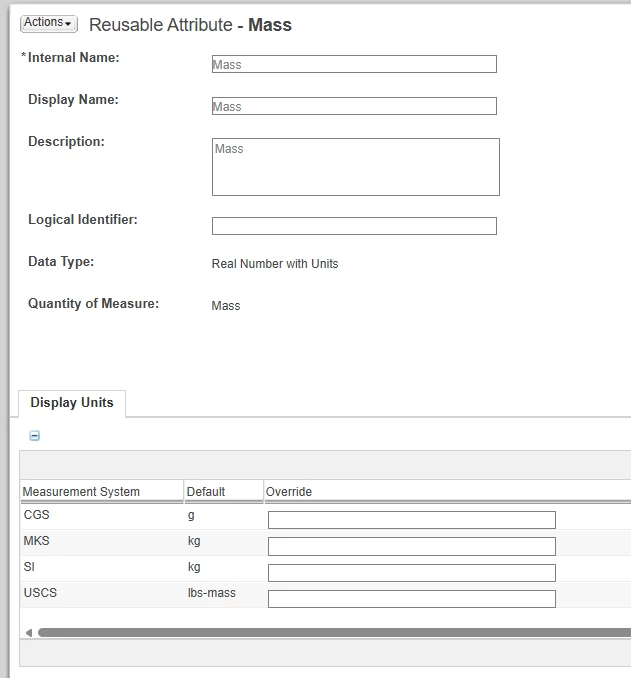The height and width of the screenshot is (678, 631).
Task: Click the Real Number with Units text
Action: (x=275, y=264)
